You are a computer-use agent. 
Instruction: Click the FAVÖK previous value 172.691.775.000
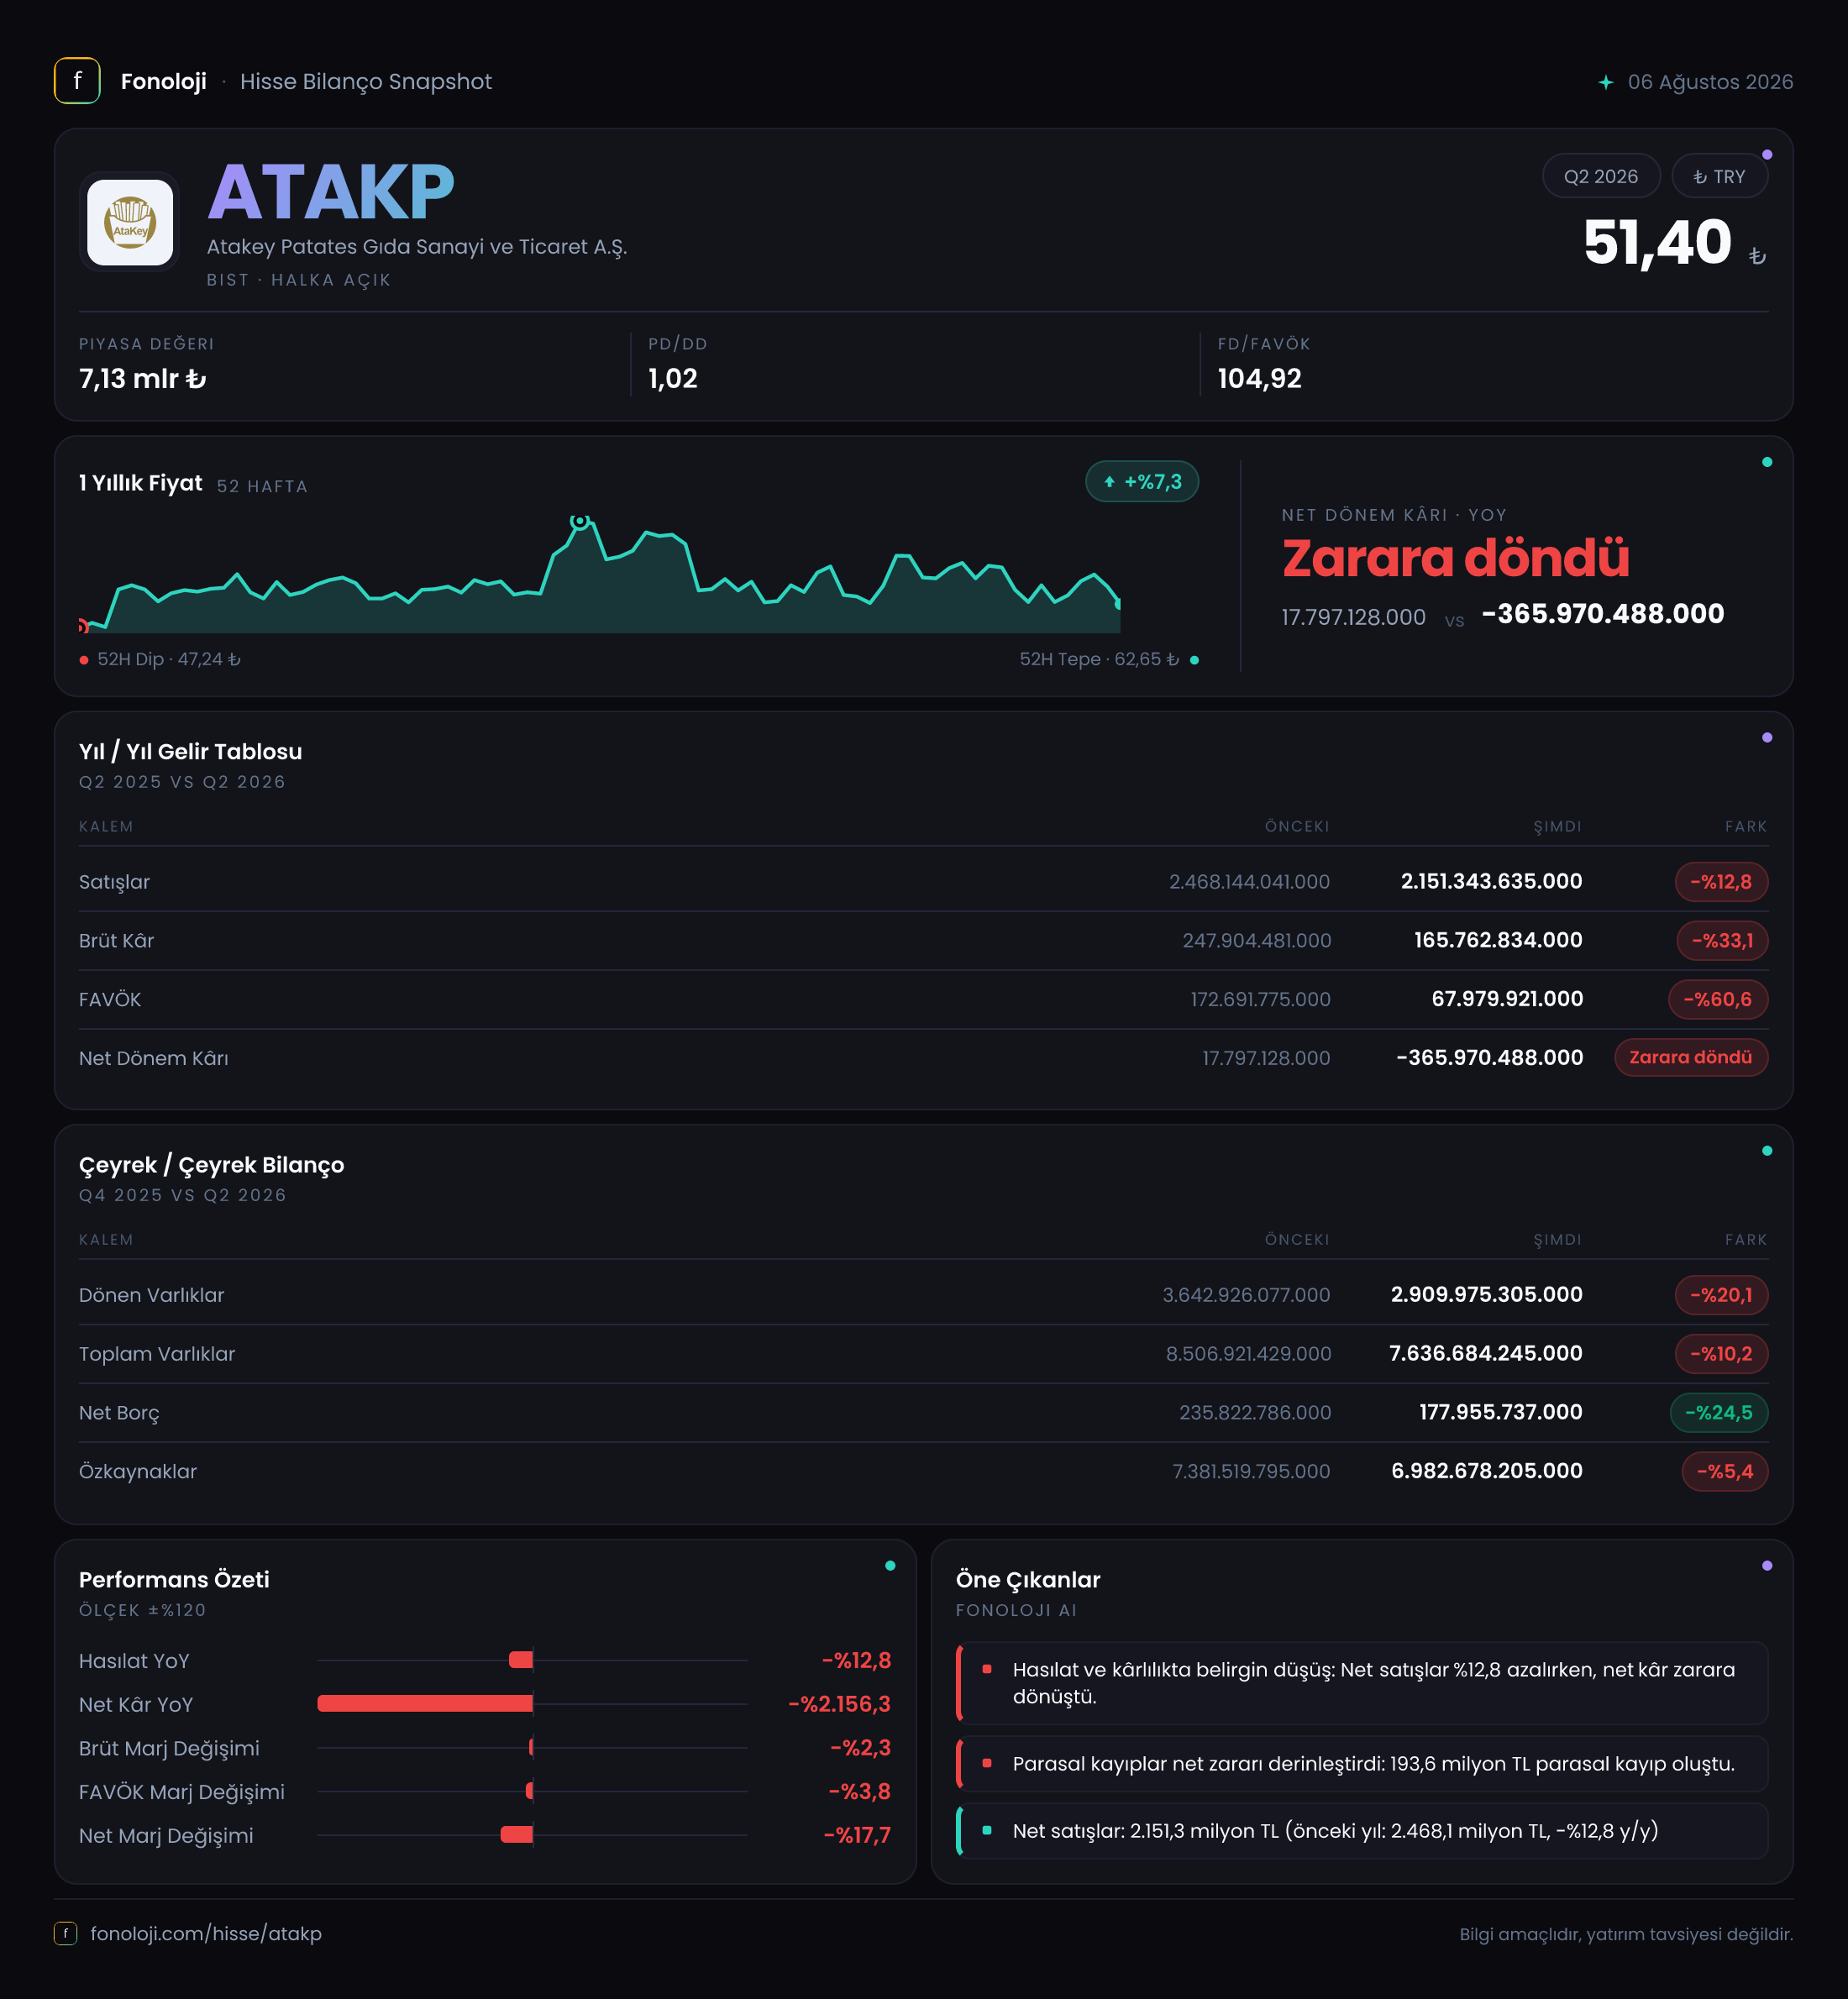(1260, 999)
